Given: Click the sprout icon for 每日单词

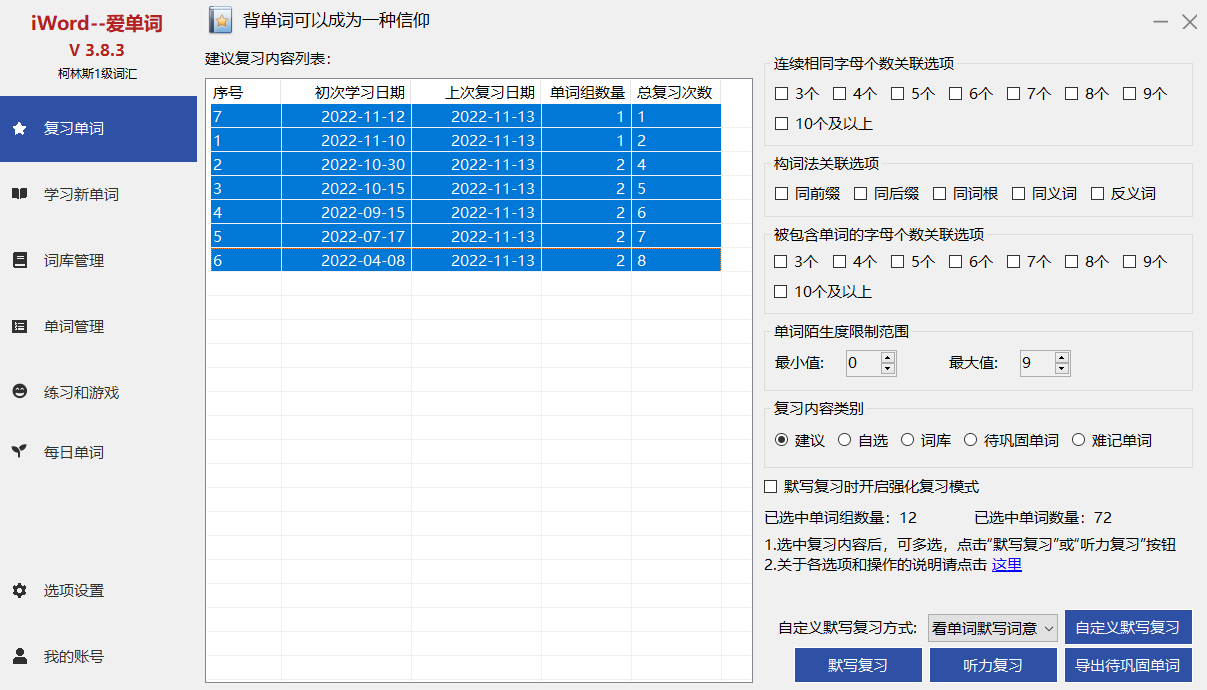Looking at the screenshot, I should (x=19, y=452).
